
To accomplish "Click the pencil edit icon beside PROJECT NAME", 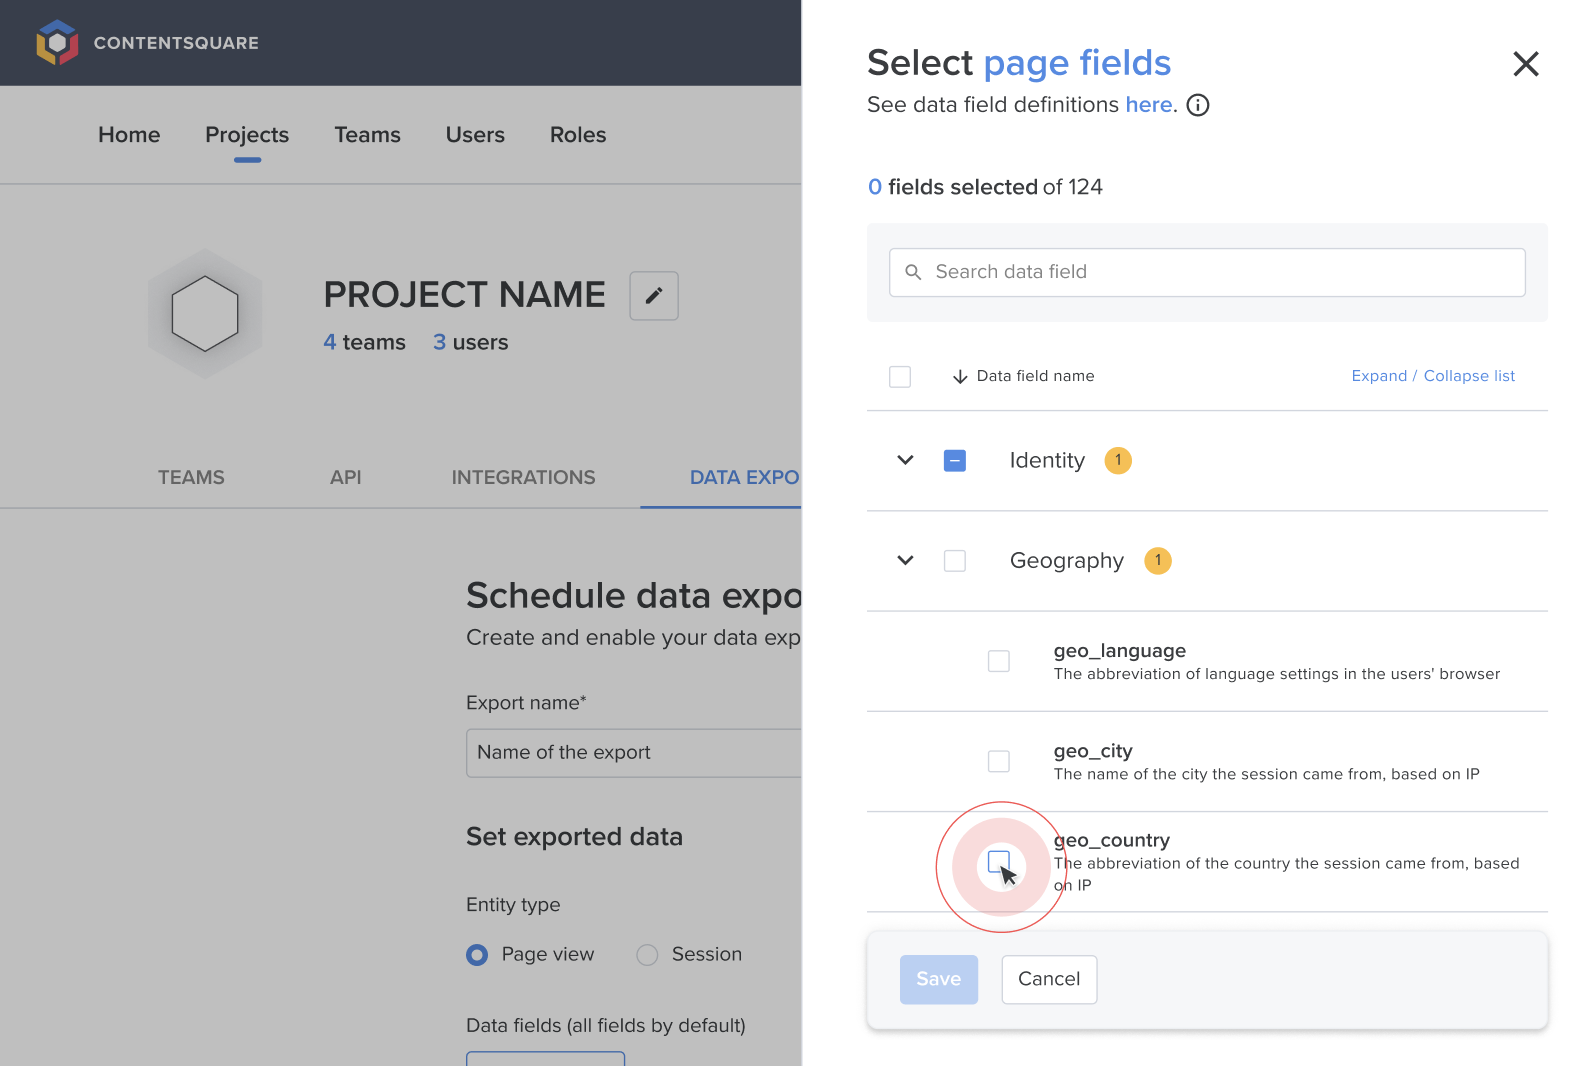I will click(x=654, y=296).
